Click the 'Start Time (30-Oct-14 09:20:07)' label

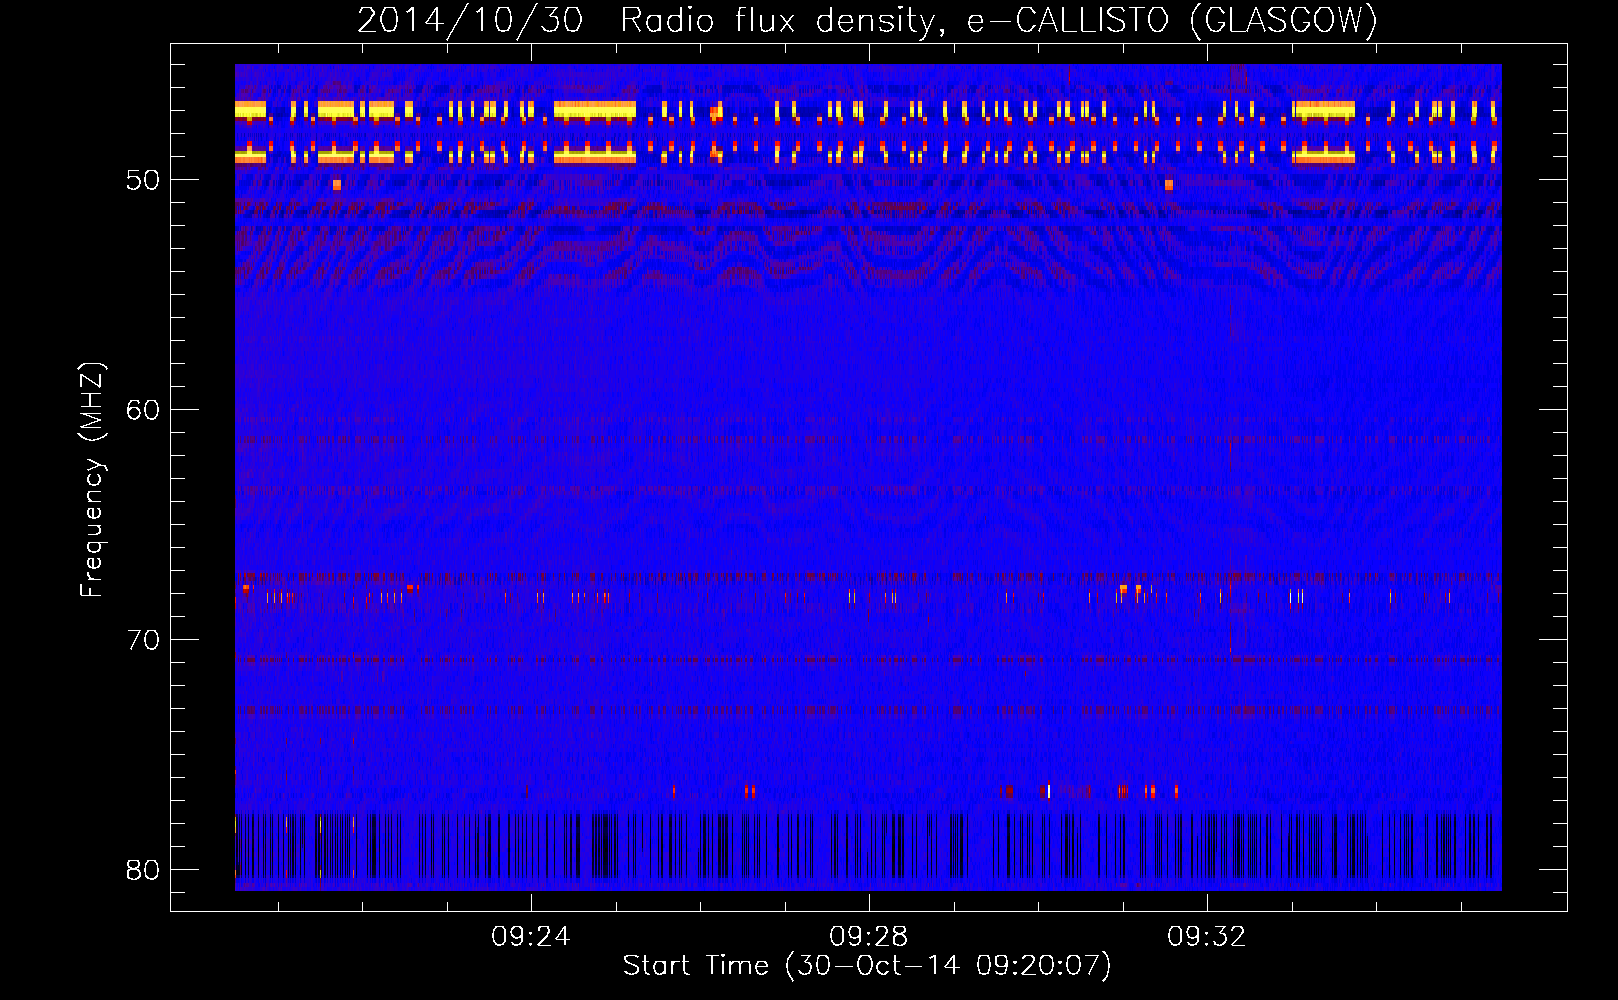[x=867, y=966]
